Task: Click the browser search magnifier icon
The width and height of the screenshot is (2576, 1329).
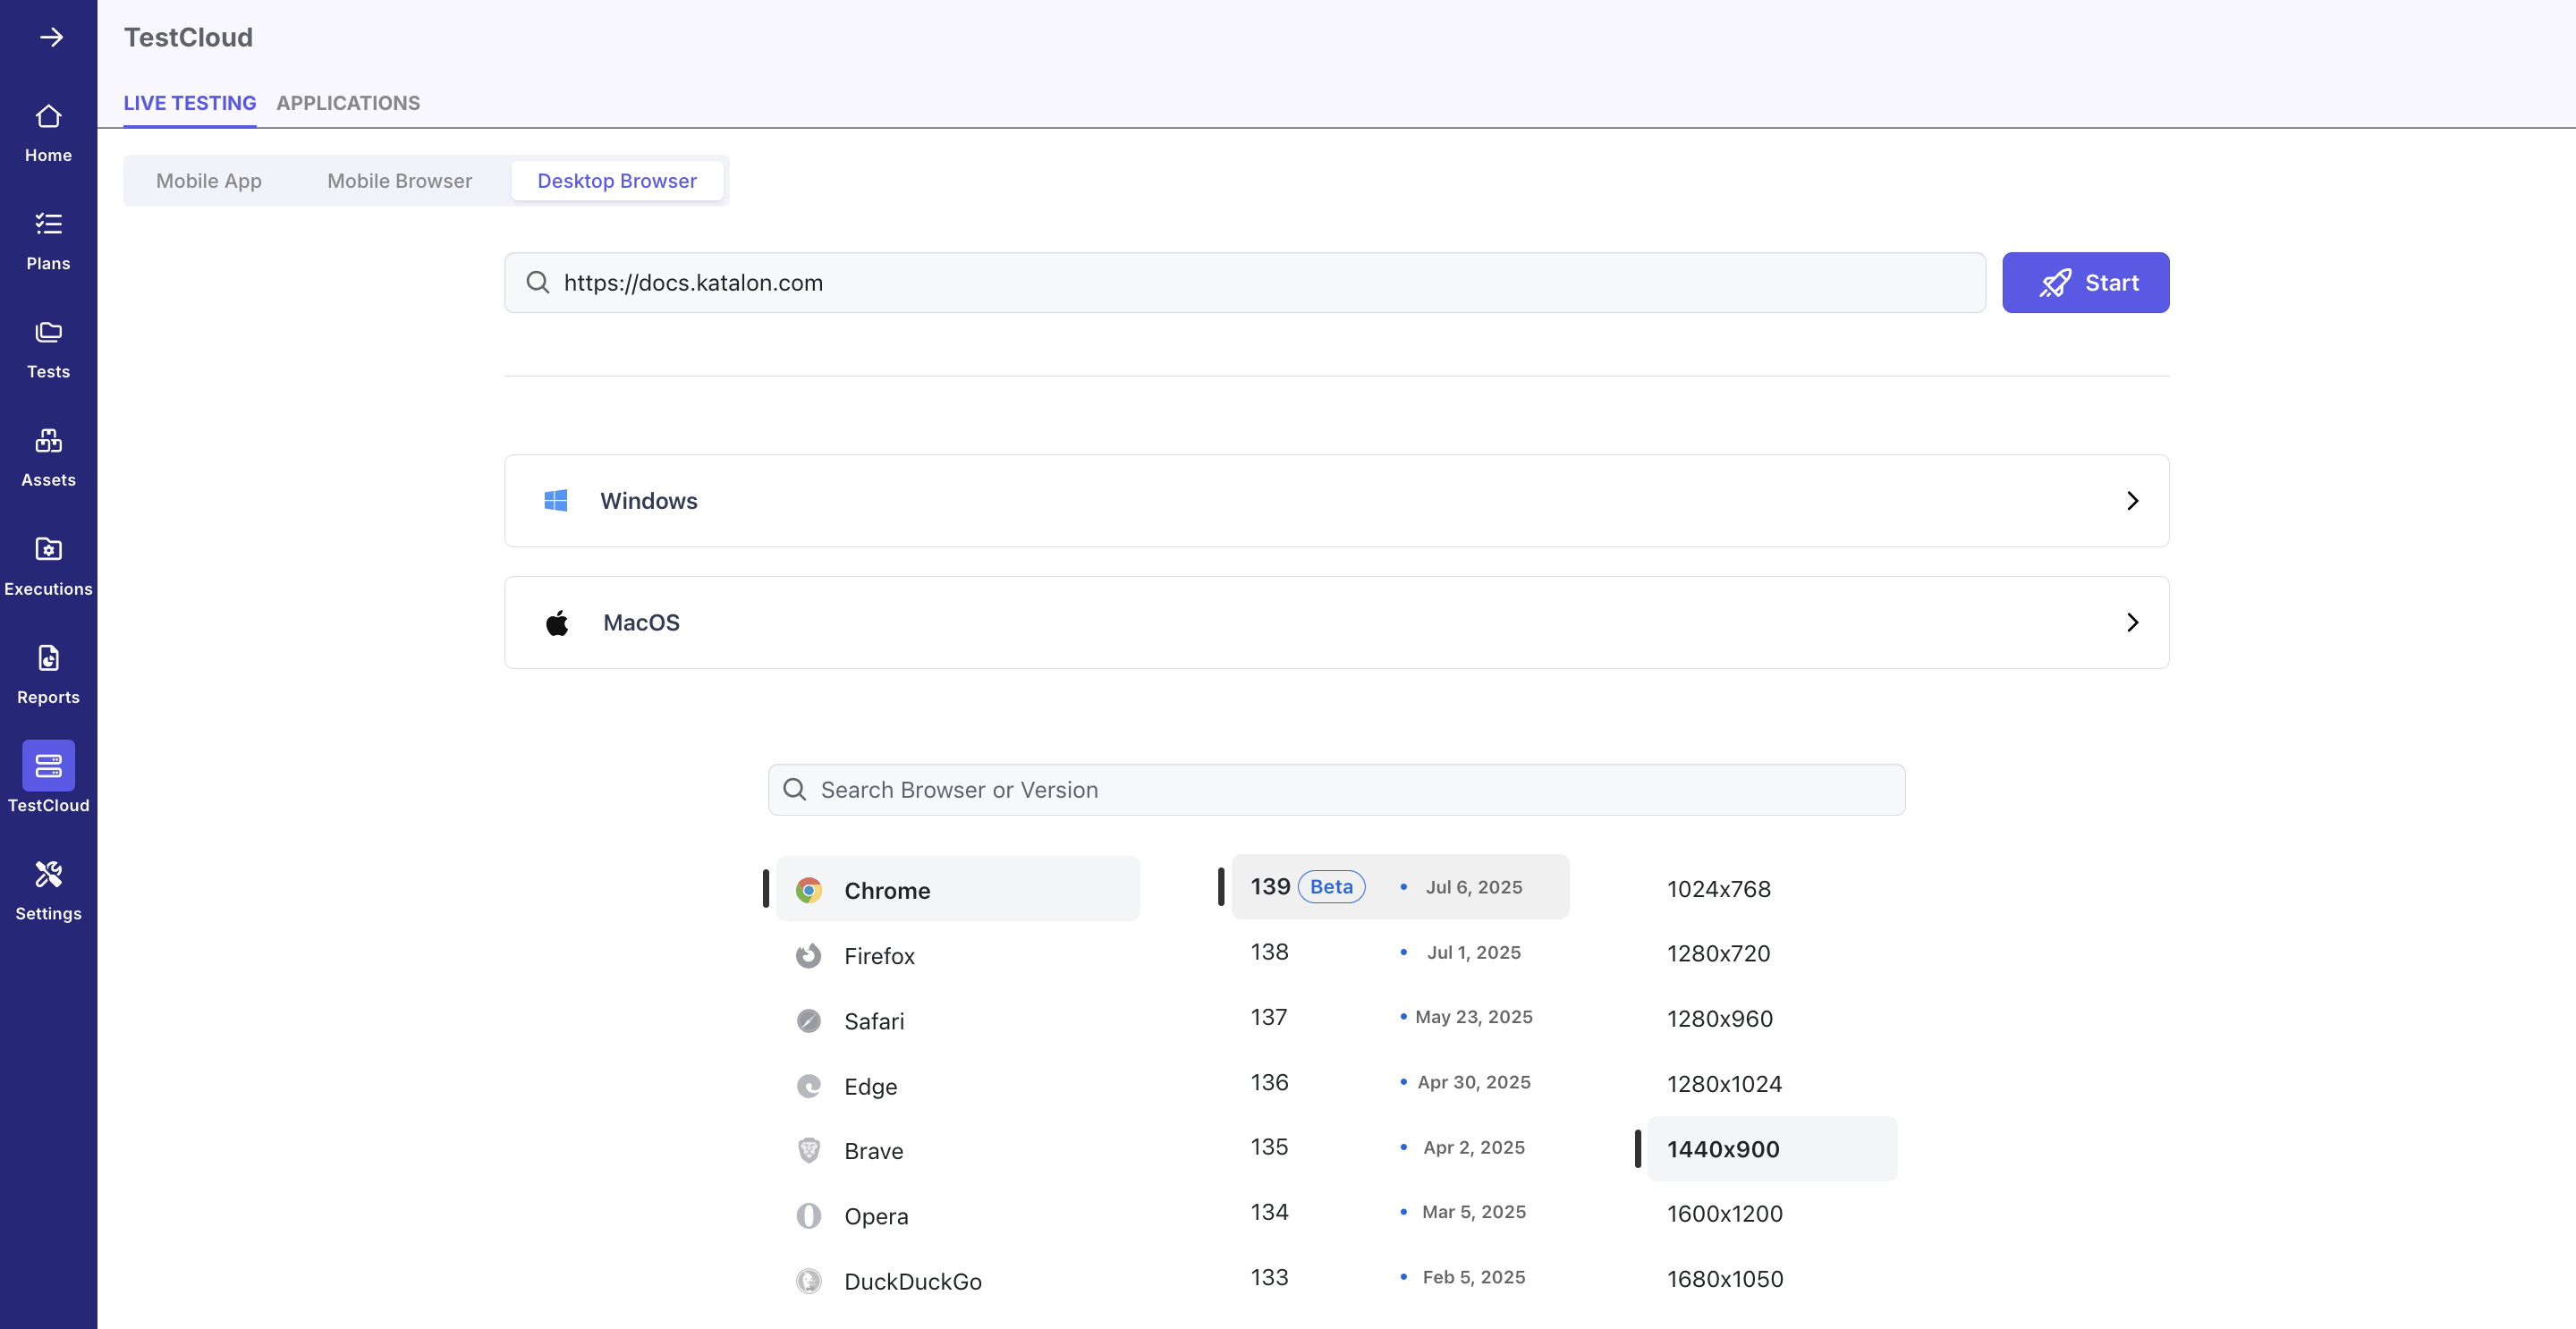Action: 795,789
